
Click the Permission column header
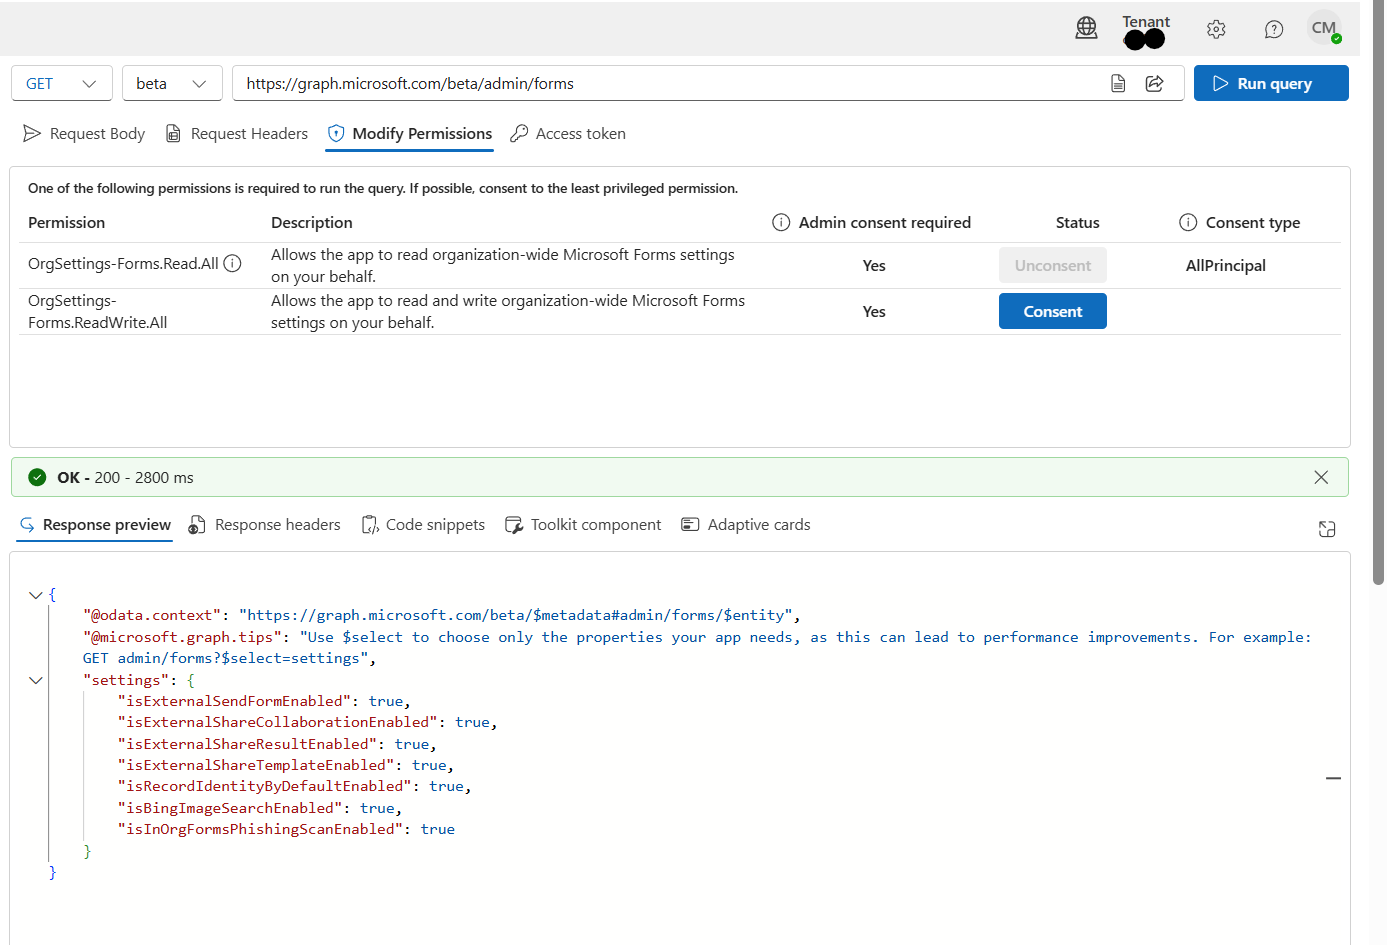point(66,222)
